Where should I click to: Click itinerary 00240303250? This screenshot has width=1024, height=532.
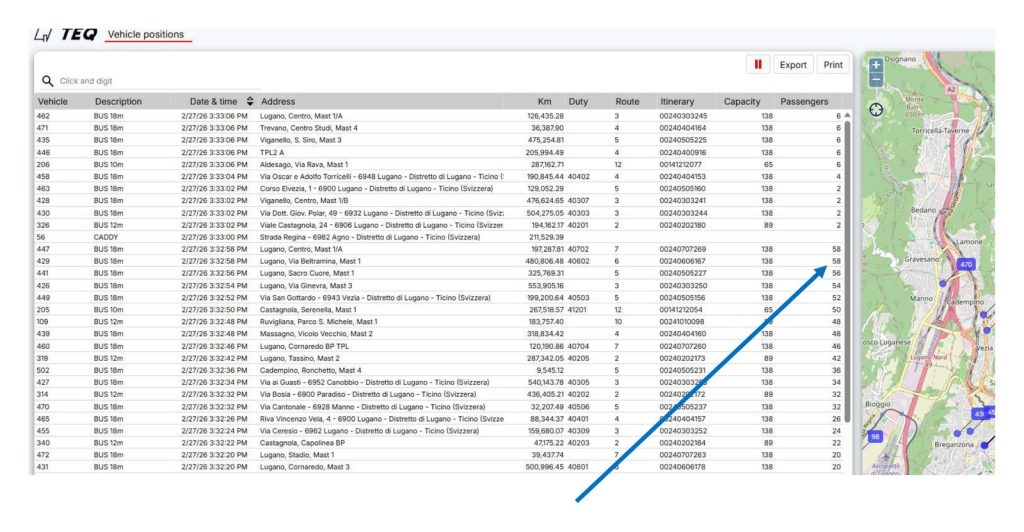[682, 285]
